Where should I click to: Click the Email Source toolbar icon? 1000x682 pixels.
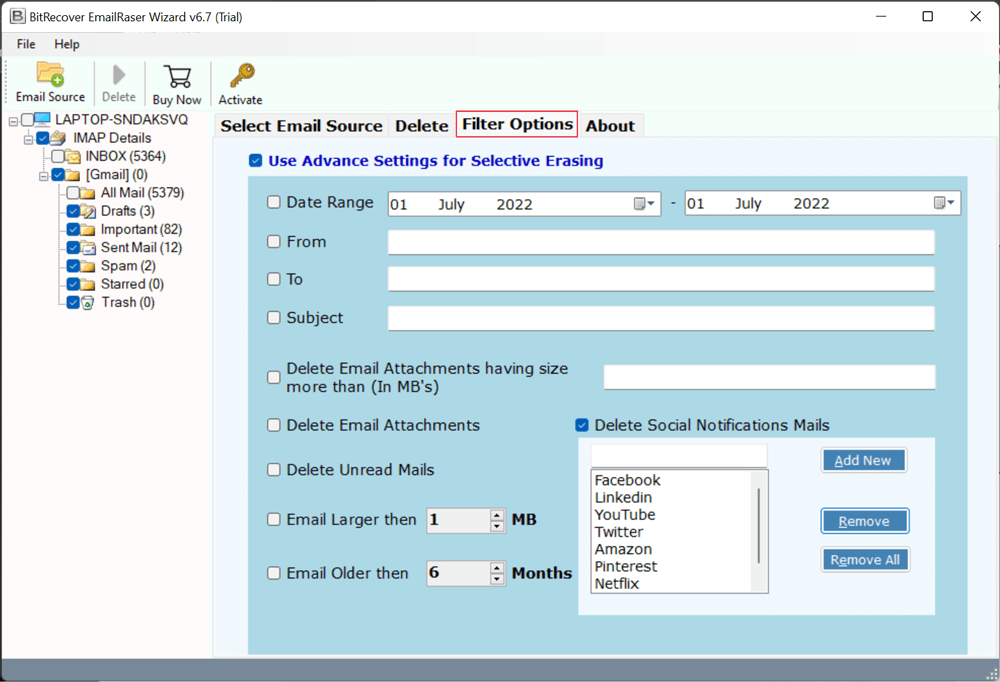point(50,76)
